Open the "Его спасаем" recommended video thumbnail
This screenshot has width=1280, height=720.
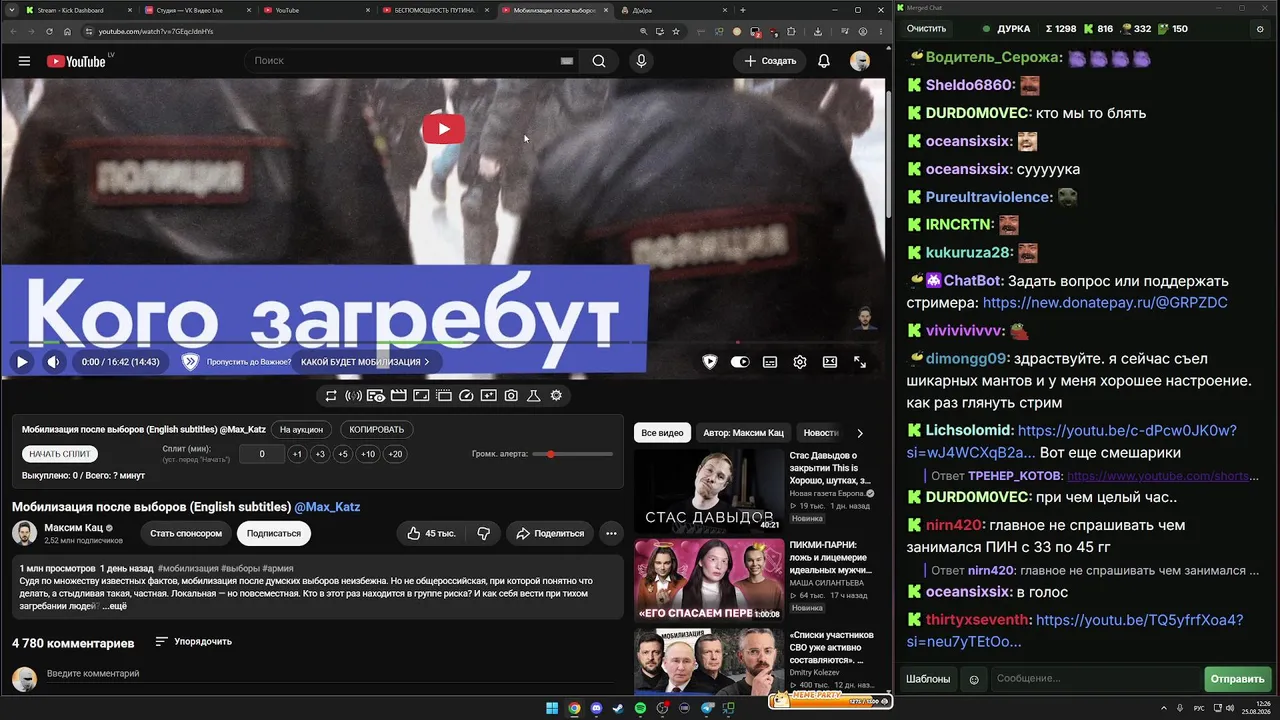[709, 580]
